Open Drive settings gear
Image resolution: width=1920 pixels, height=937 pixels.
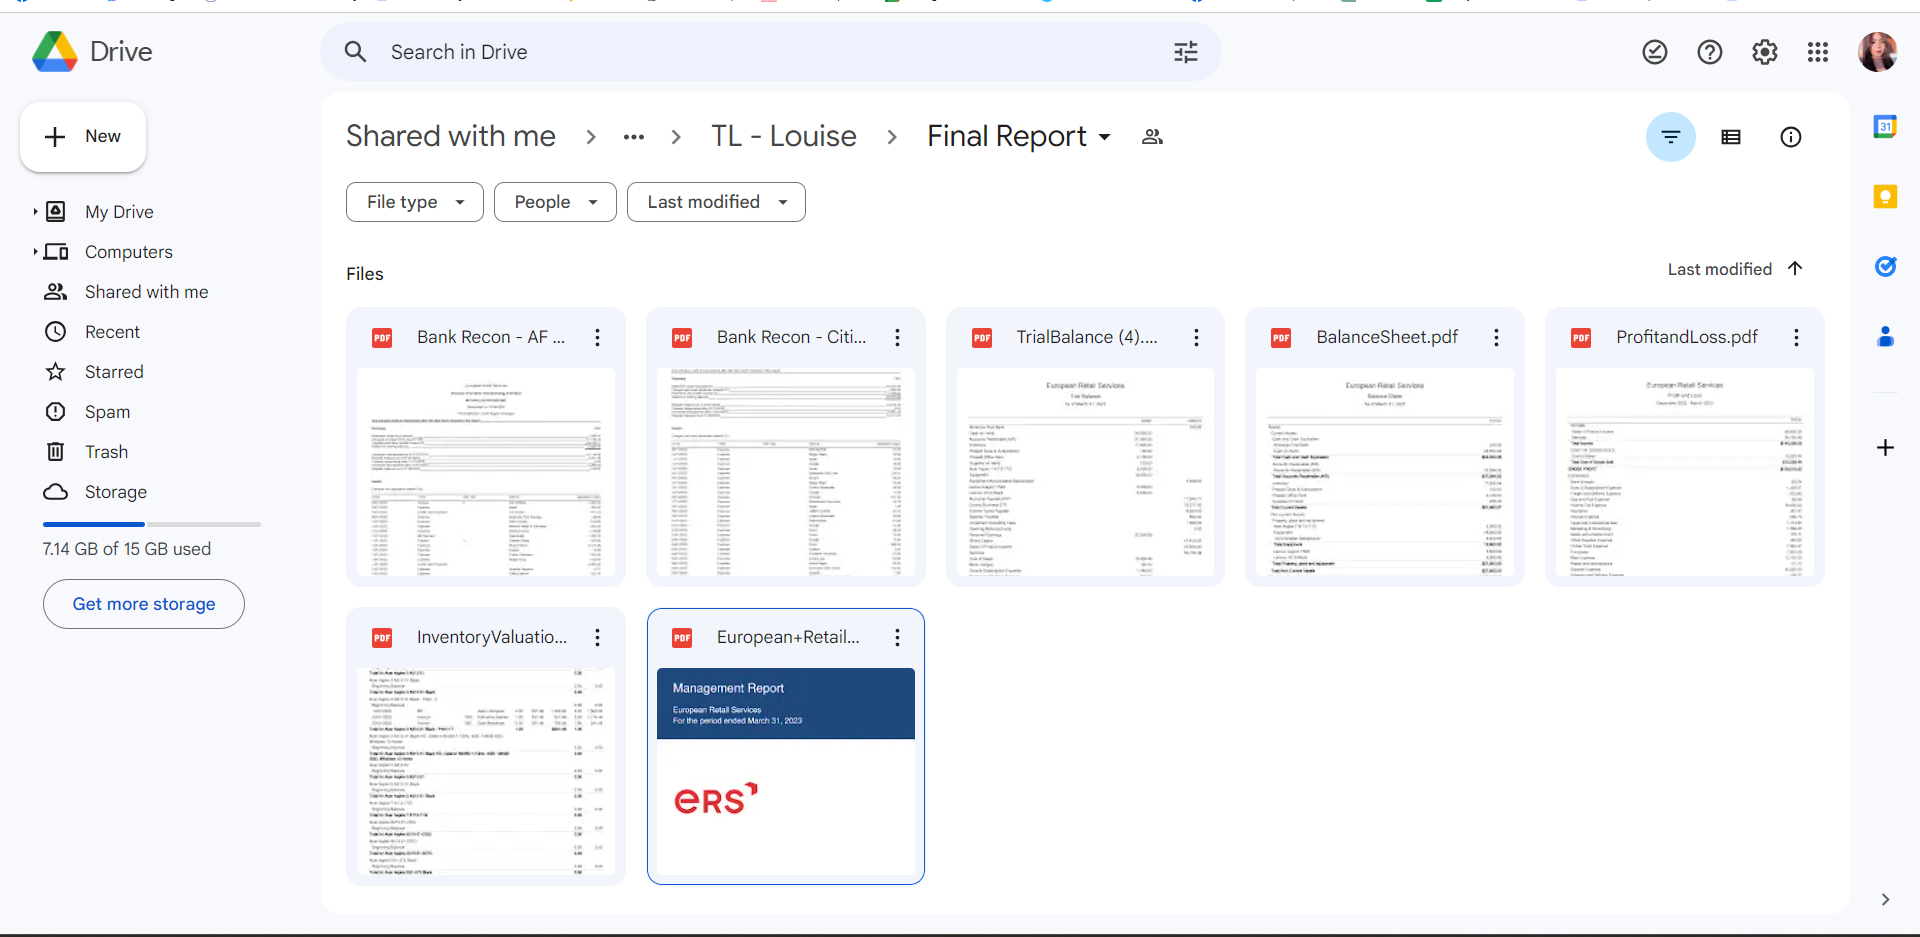coord(1765,52)
